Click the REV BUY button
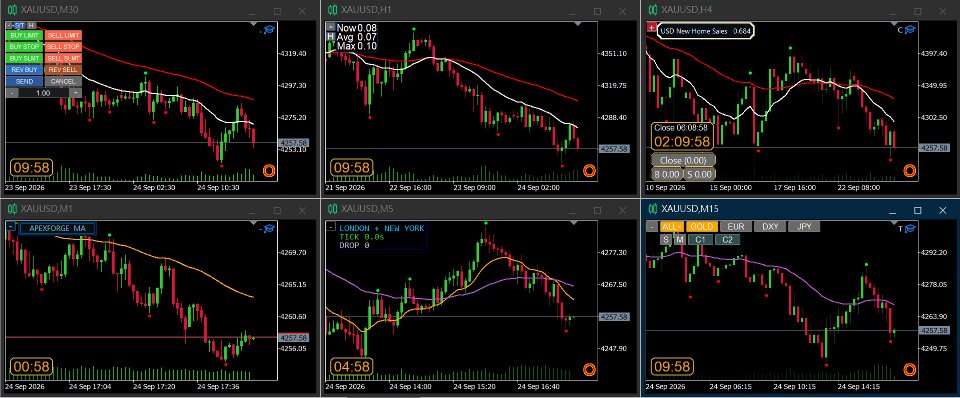This screenshot has height=398, width=960. tap(24, 70)
